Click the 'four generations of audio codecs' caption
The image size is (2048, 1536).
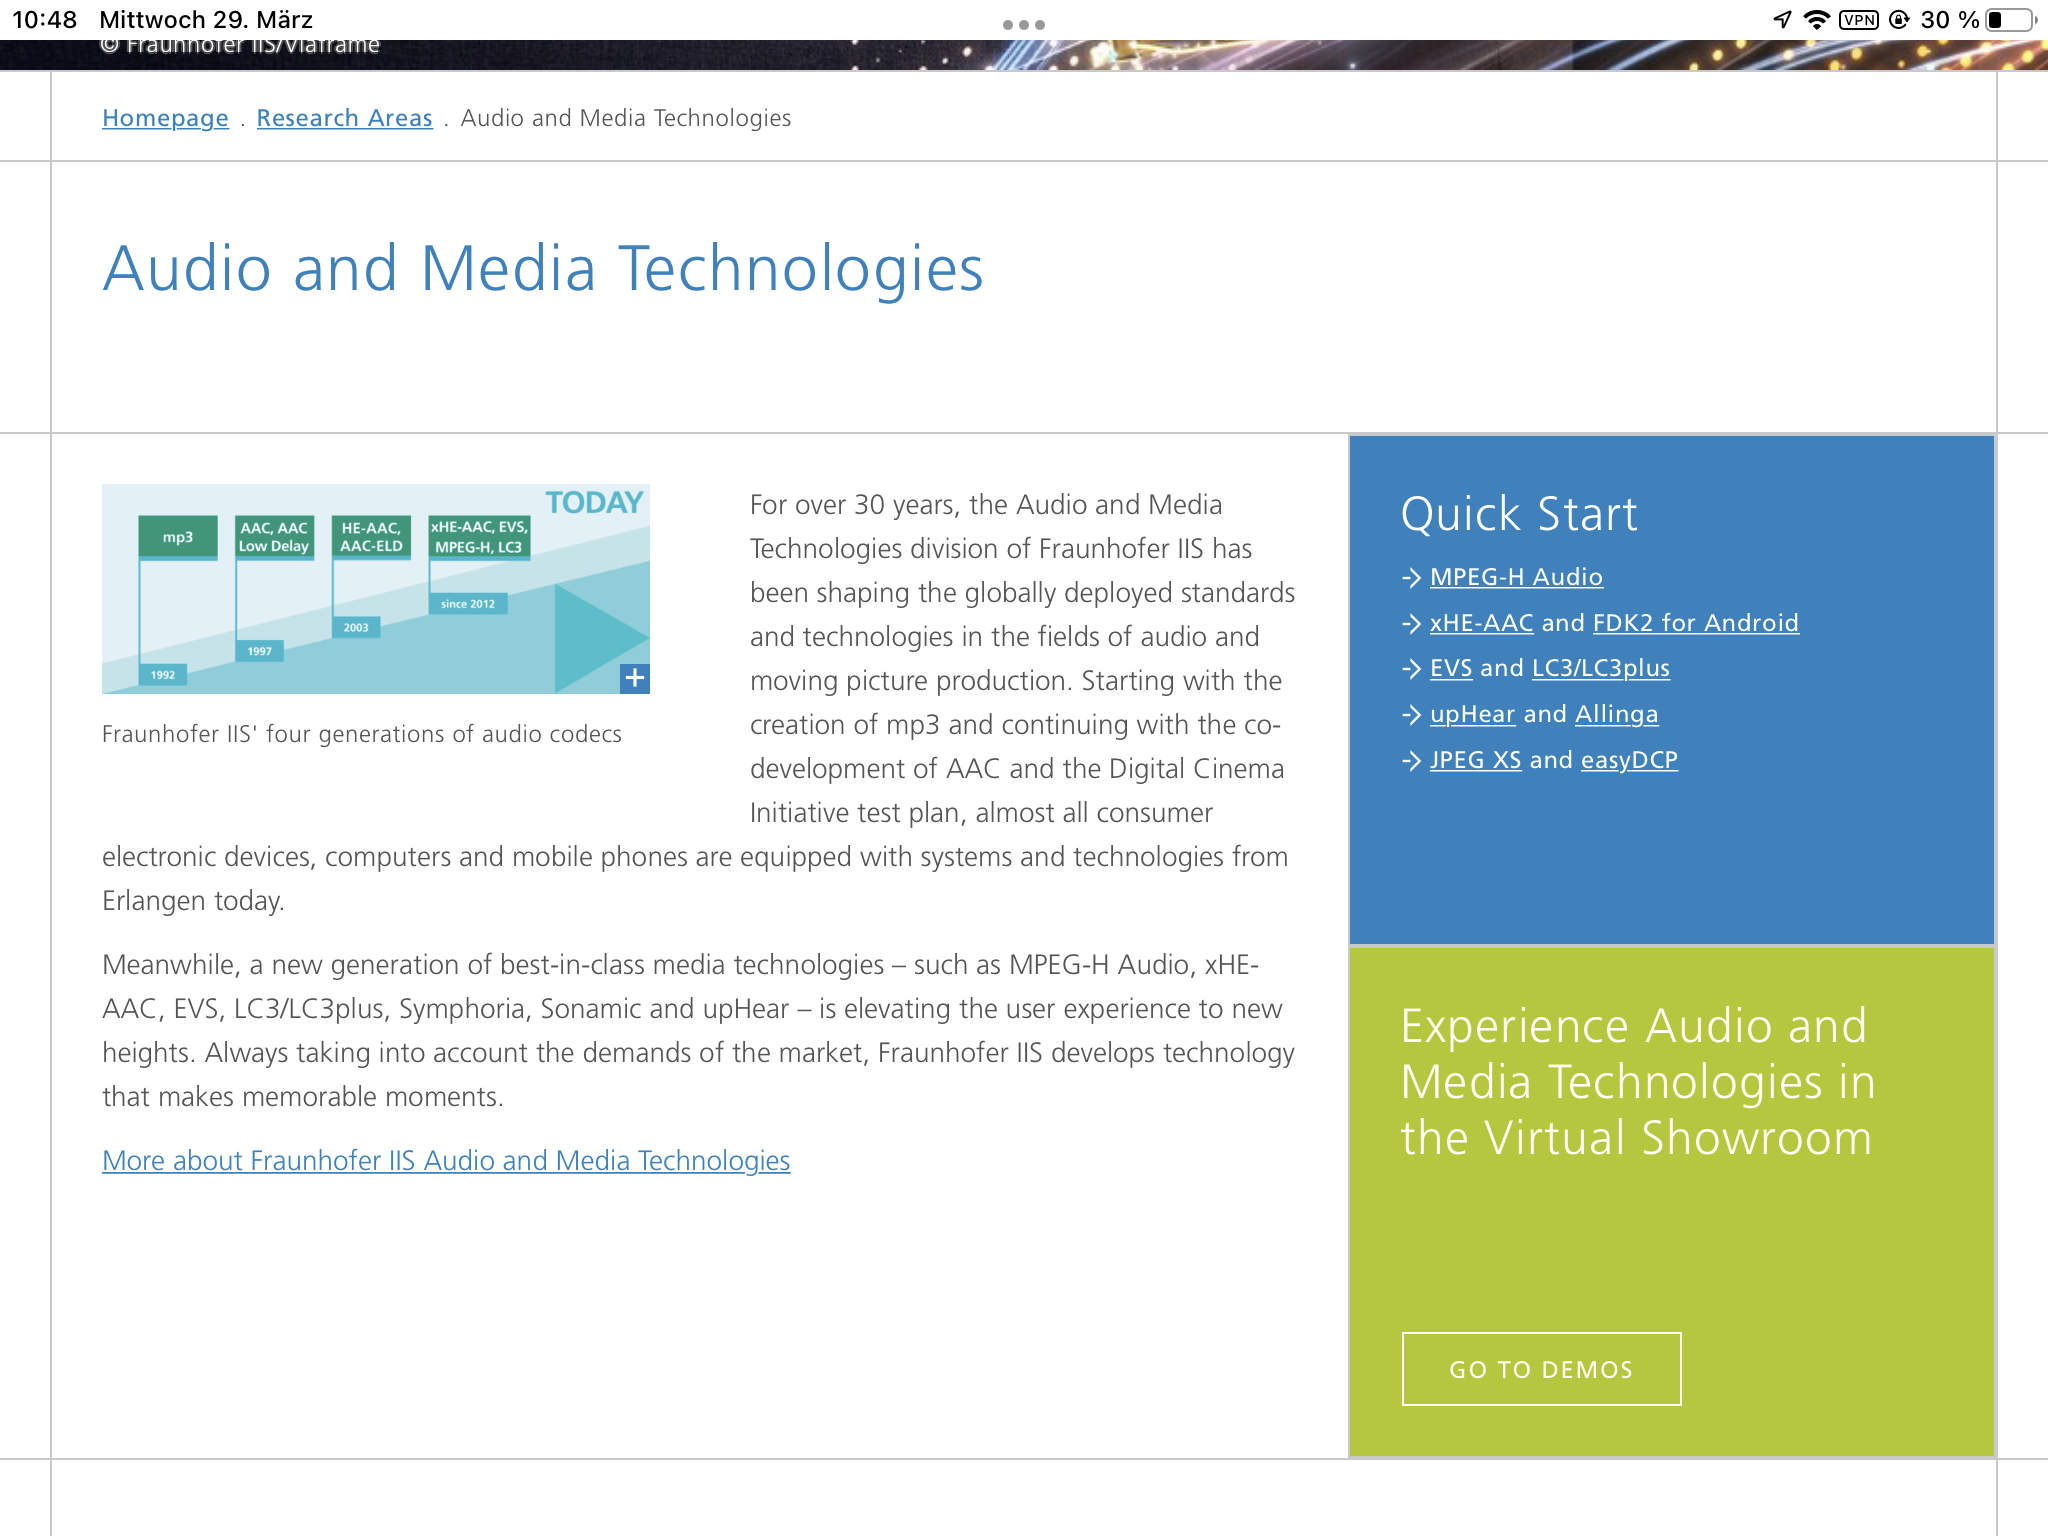362,734
